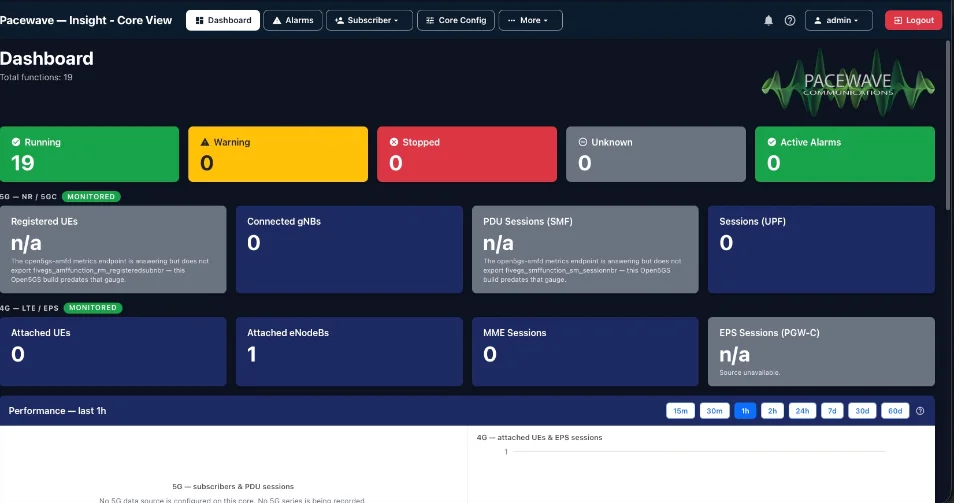The height and width of the screenshot is (503, 954).
Task: Set performance range to 30m
Action: coord(714,411)
